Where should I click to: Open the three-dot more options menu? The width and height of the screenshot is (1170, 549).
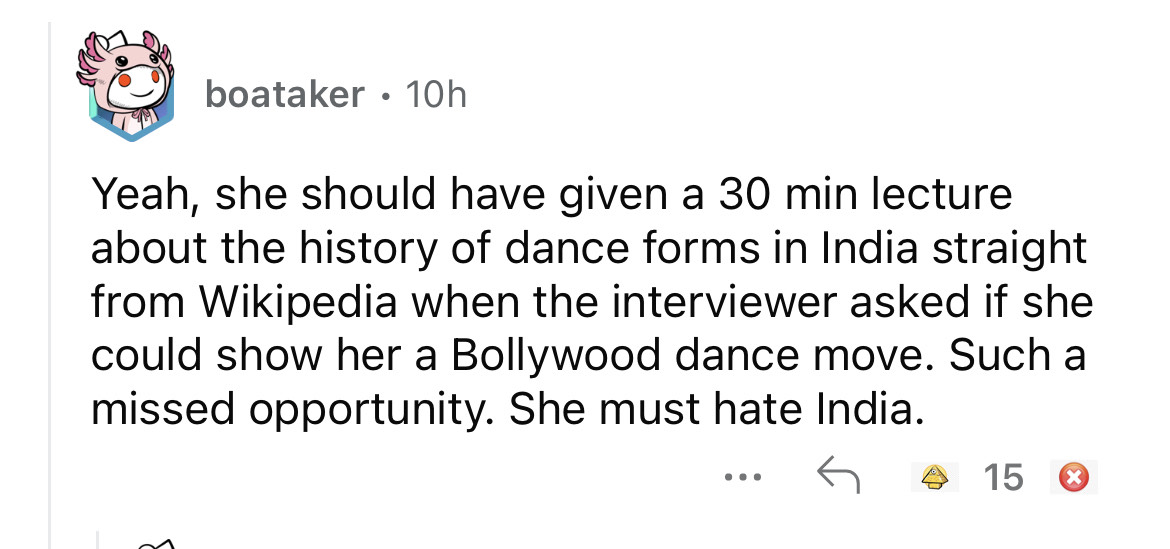pyautogui.click(x=745, y=477)
